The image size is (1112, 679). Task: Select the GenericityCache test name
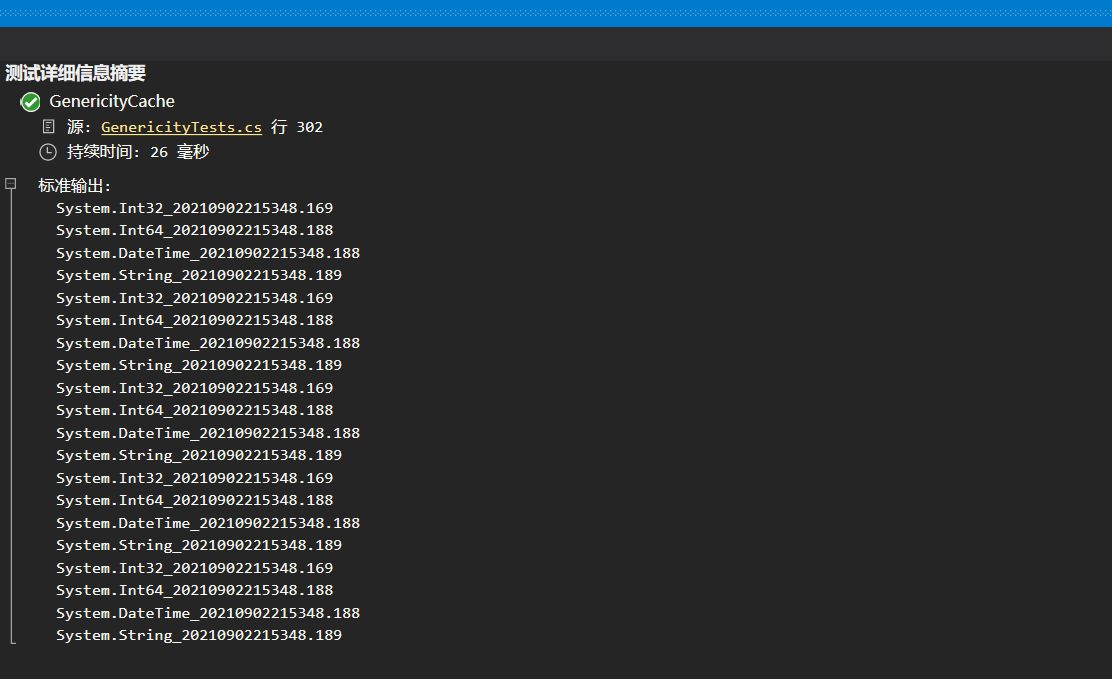coord(112,101)
